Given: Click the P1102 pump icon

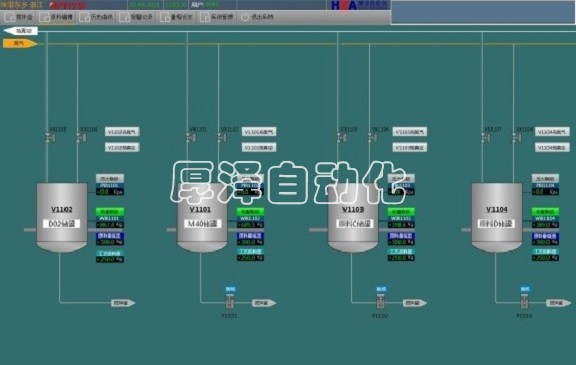Looking at the screenshot, I should pos(380,303).
